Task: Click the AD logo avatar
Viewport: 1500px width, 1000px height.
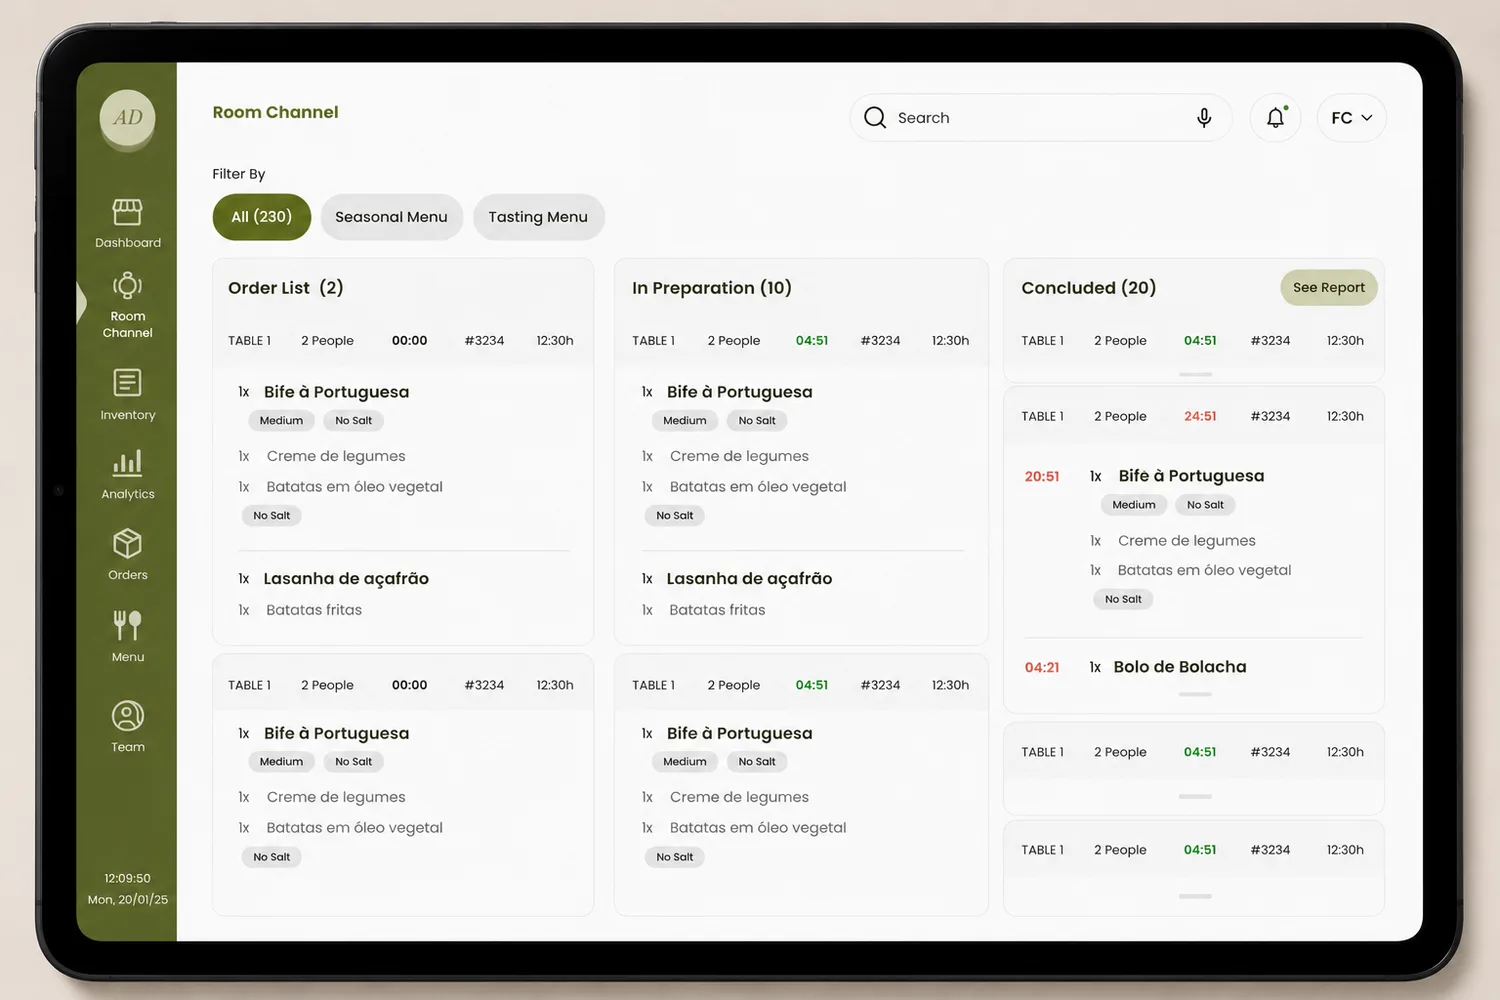Action: coord(127,118)
